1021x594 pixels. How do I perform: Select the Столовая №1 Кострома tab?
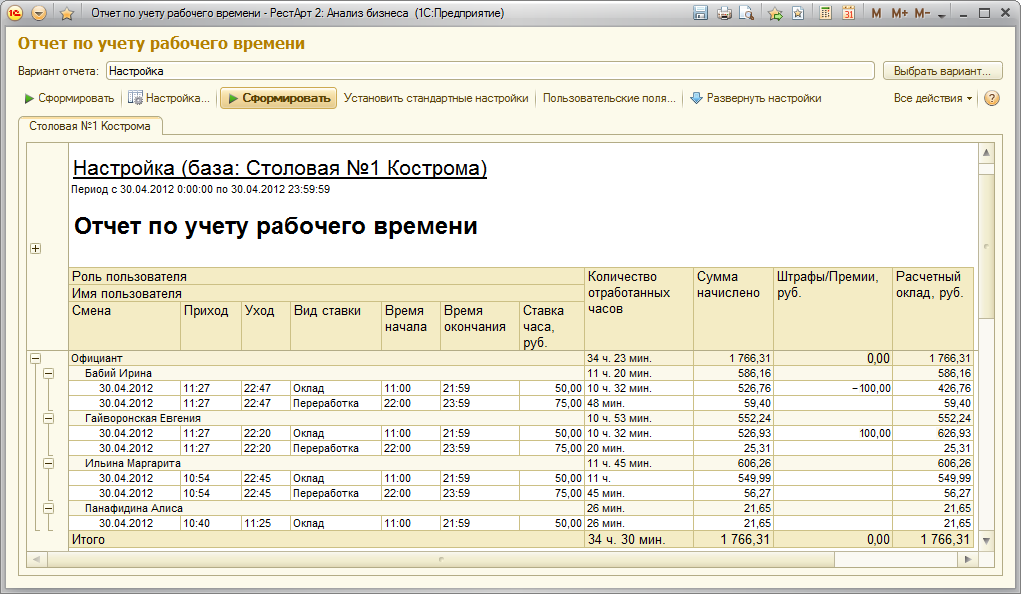(90, 126)
